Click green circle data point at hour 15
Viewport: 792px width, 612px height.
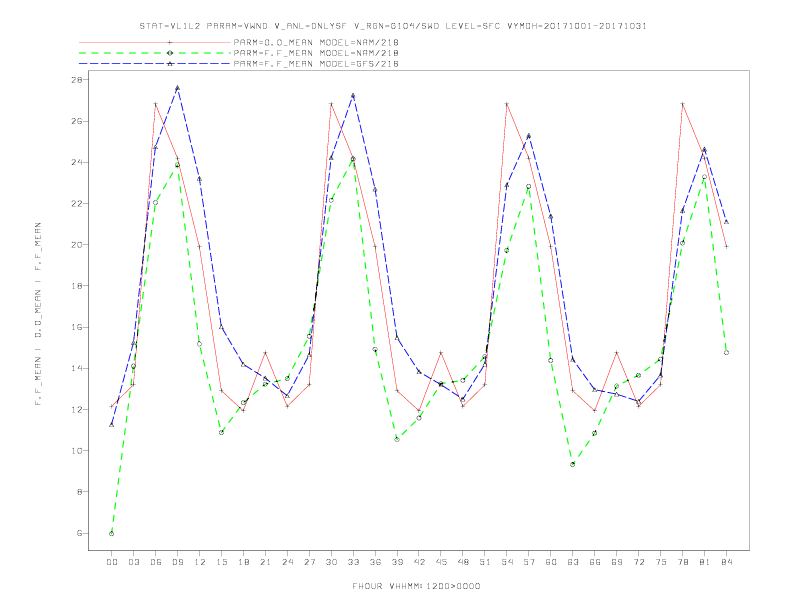click(221, 432)
